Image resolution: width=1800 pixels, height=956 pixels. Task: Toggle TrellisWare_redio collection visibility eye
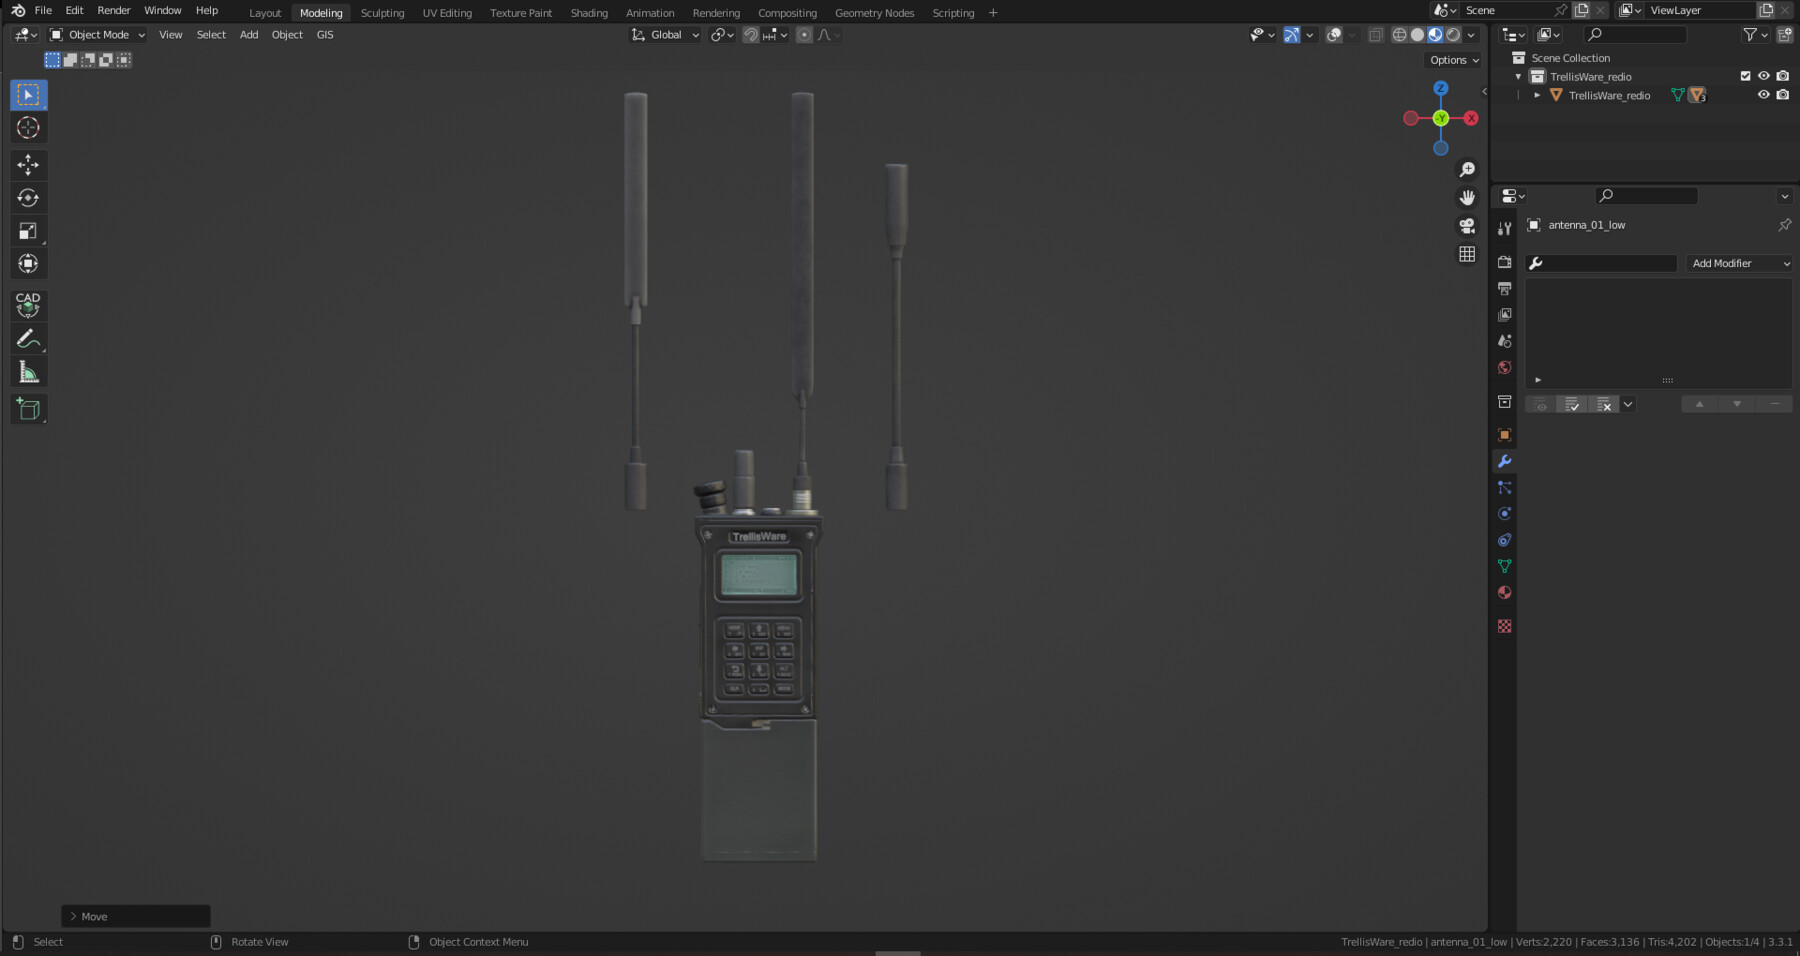click(1763, 76)
